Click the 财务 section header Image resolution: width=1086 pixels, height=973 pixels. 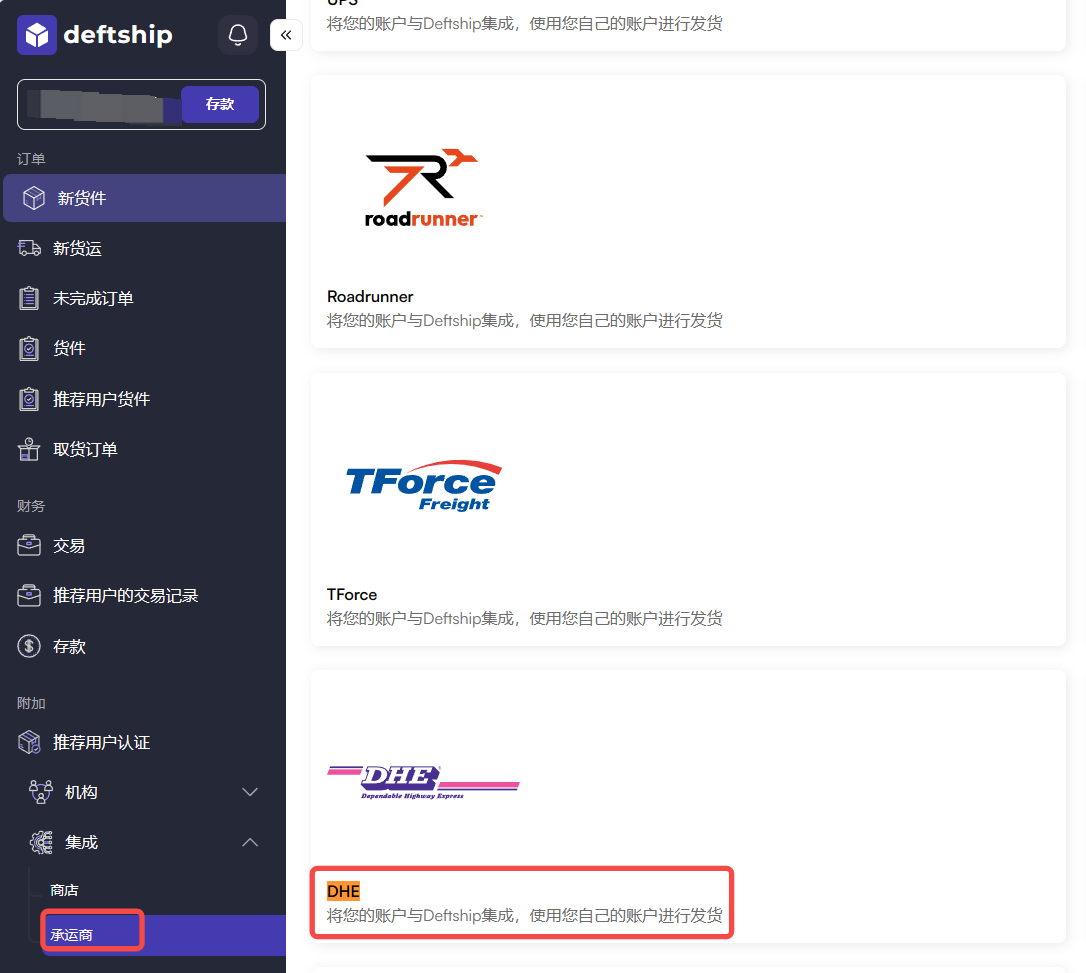[x=31, y=506]
